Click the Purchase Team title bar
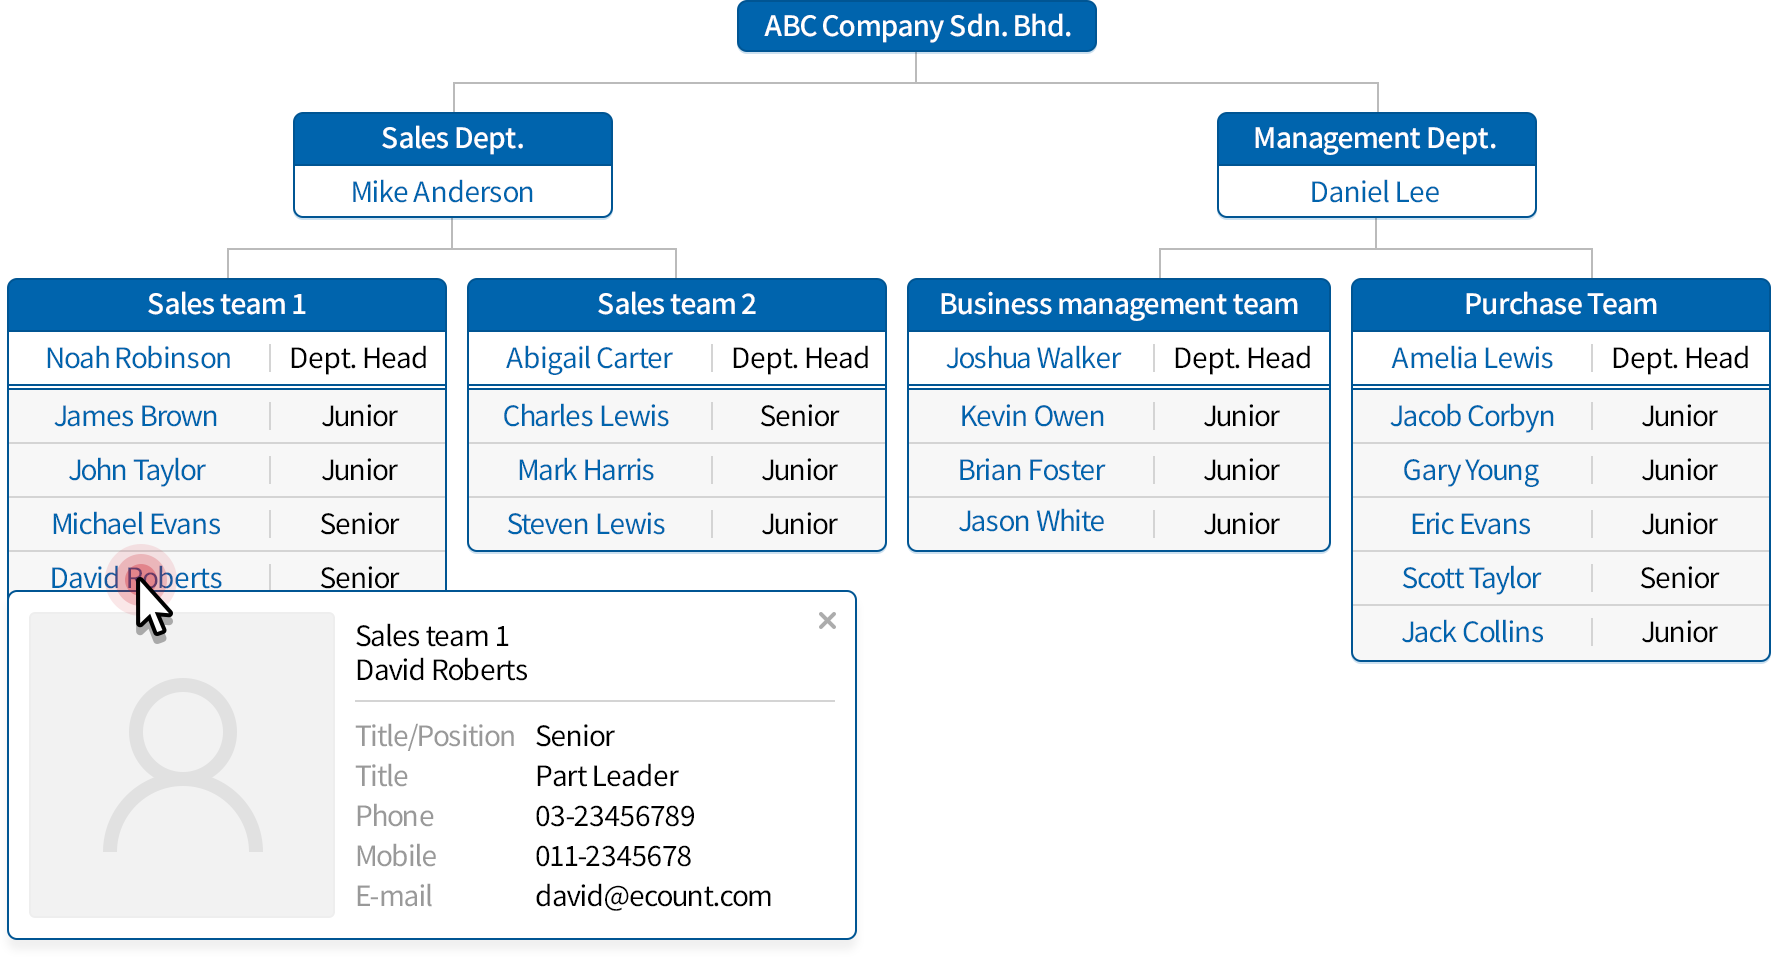 tap(1559, 304)
